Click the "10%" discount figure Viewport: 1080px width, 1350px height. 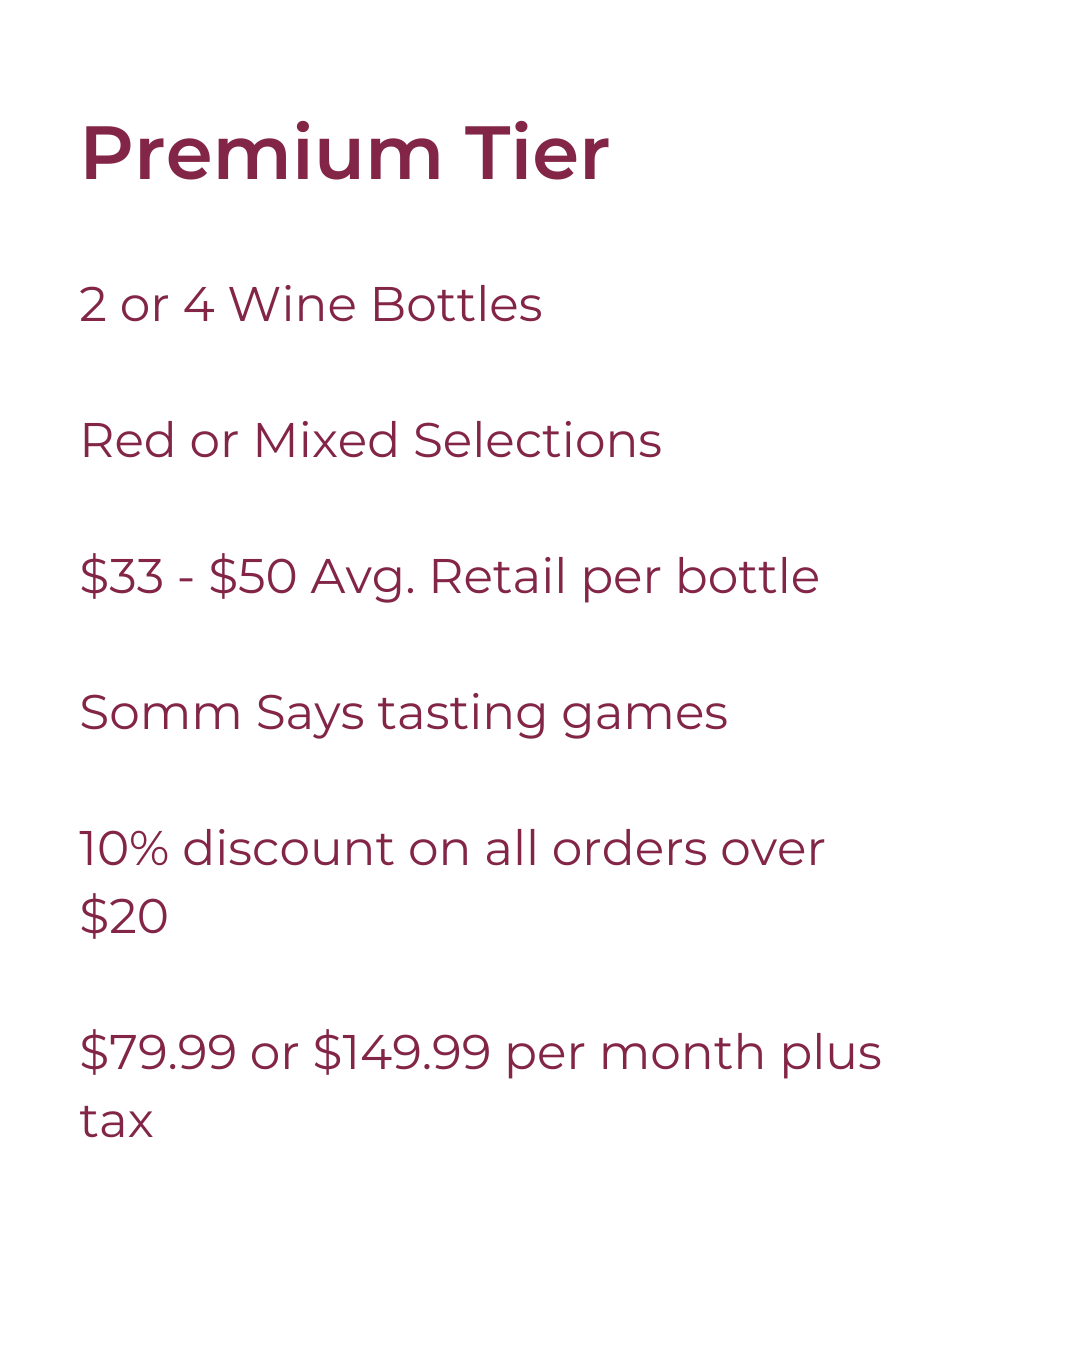coord(124,848)
